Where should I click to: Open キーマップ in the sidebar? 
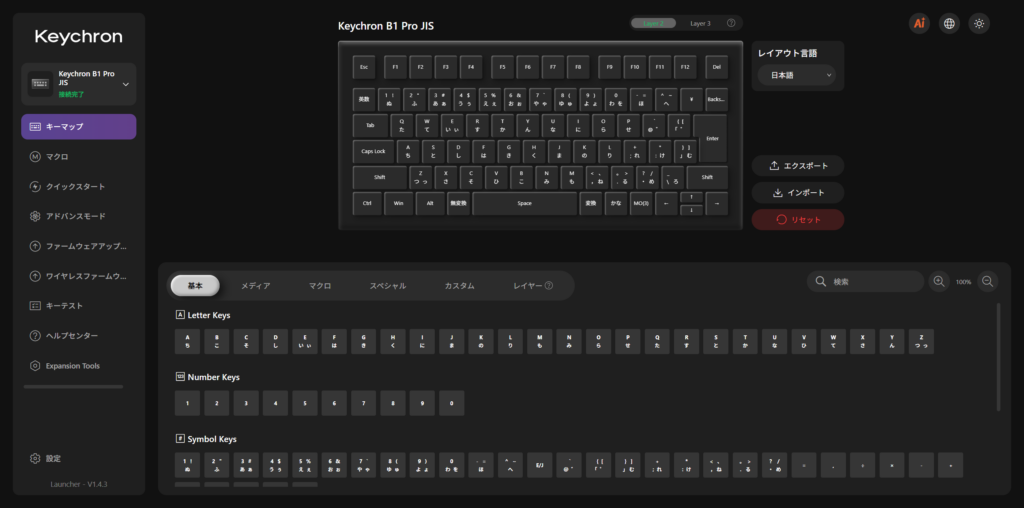[78, 127]
